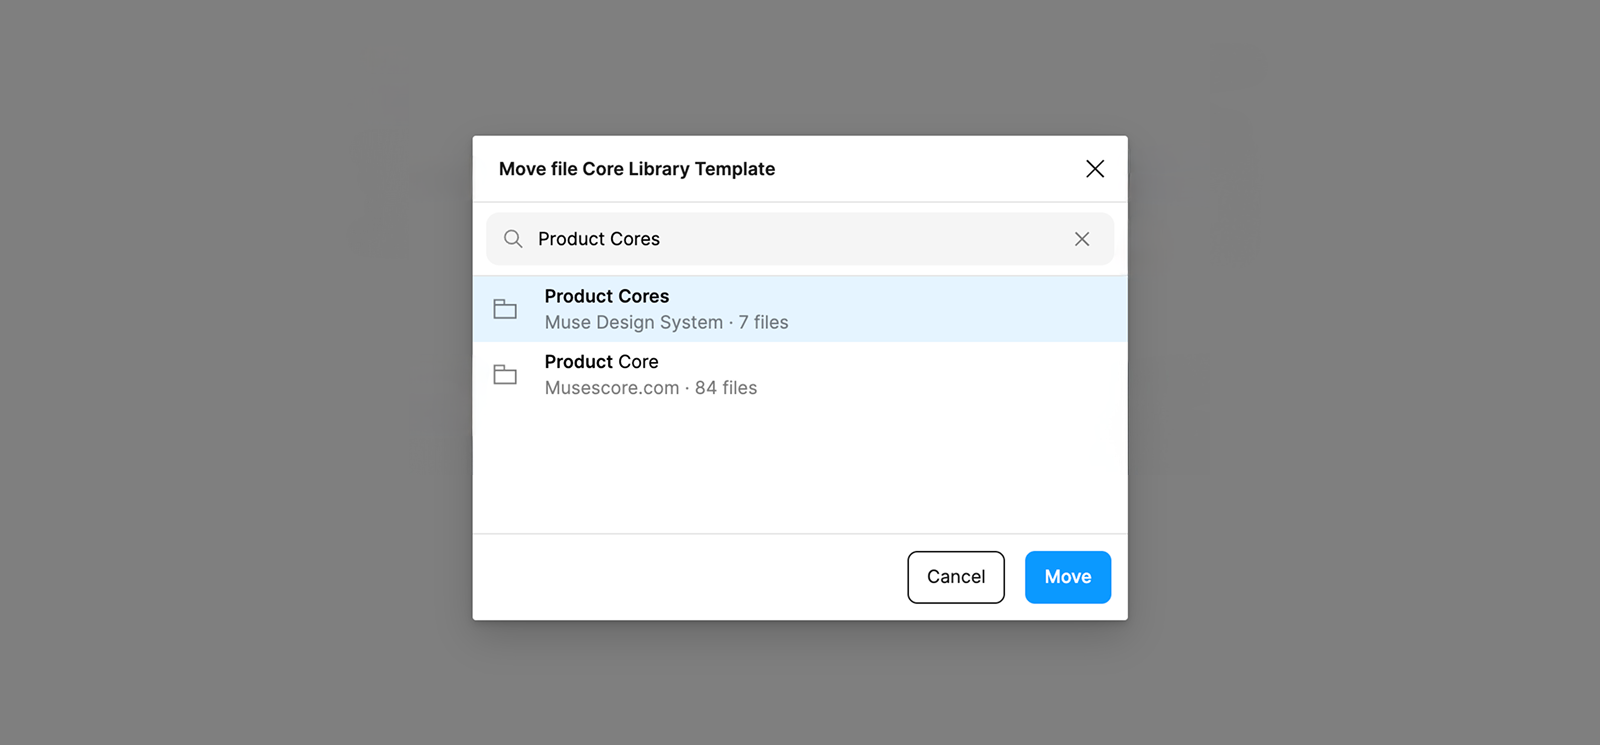Click the folder icon beside Product Cores

(506, 309)
